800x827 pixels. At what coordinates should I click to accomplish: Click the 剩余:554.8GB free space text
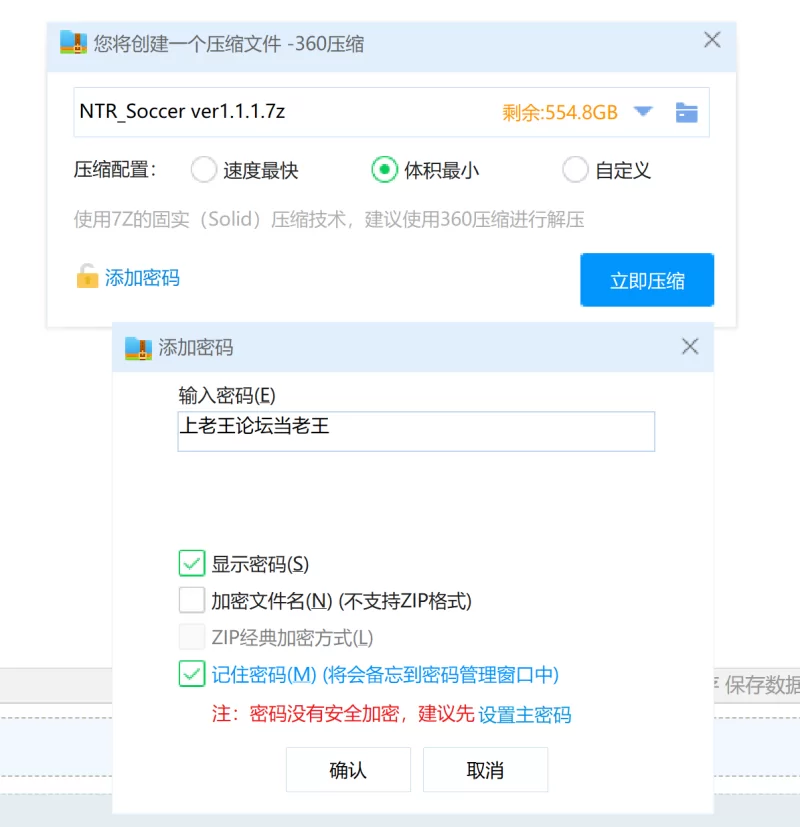coord(560,112)
